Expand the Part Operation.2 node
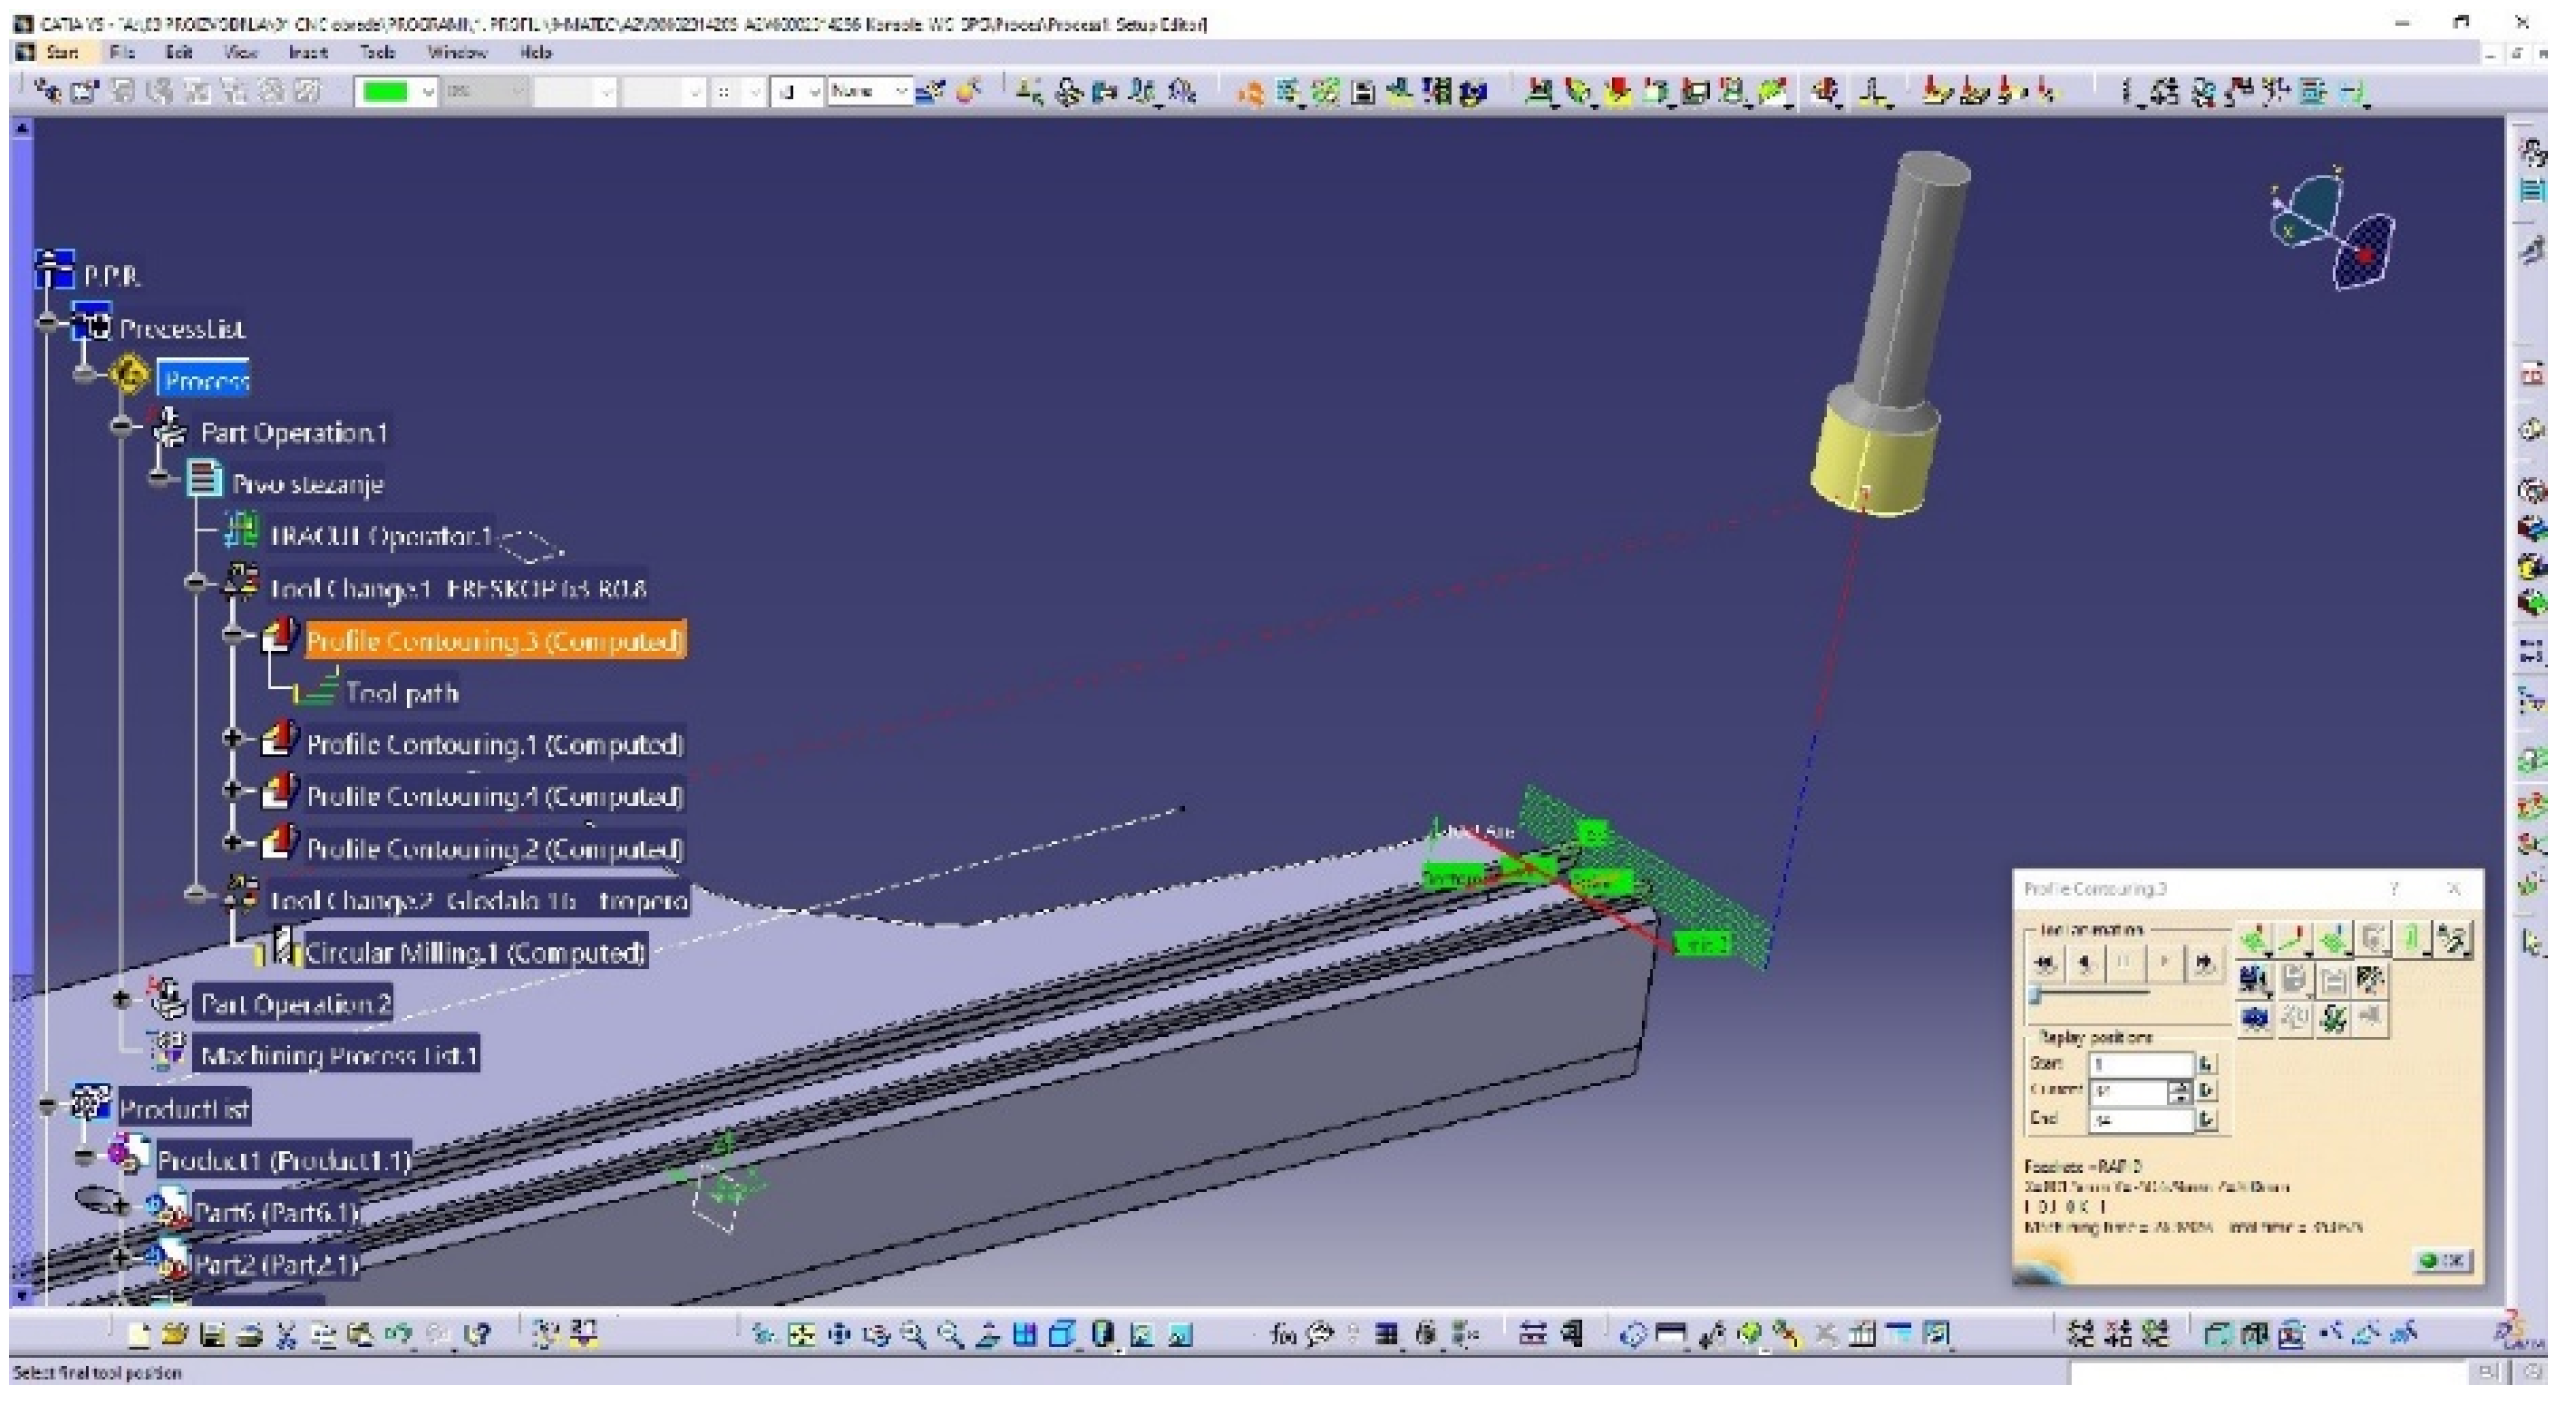The height and width of the screenshot is (1402, 2563). tap(122, 999)
